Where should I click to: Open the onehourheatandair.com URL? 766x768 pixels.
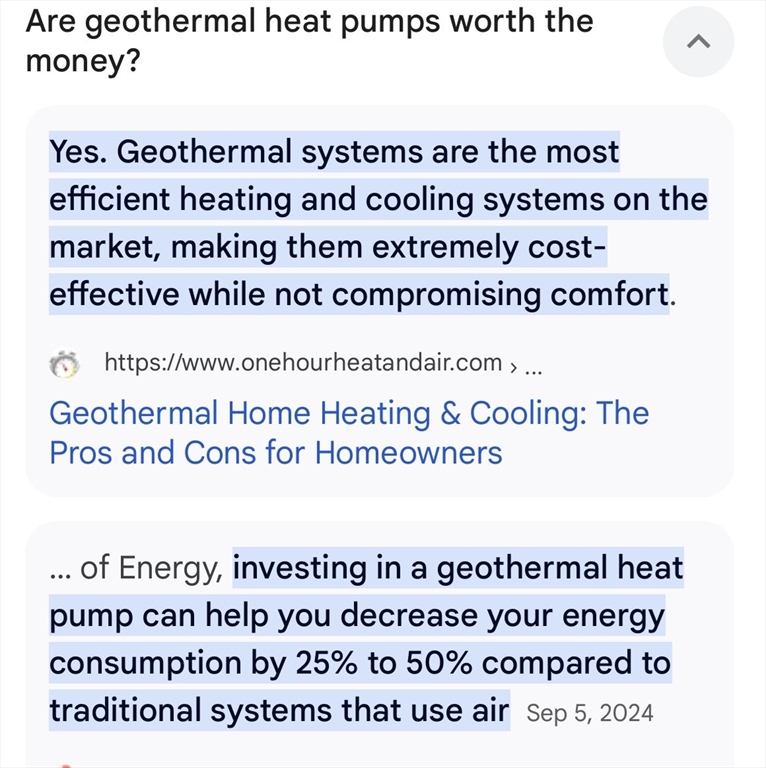pyautogui.click(x=303, y=363)
